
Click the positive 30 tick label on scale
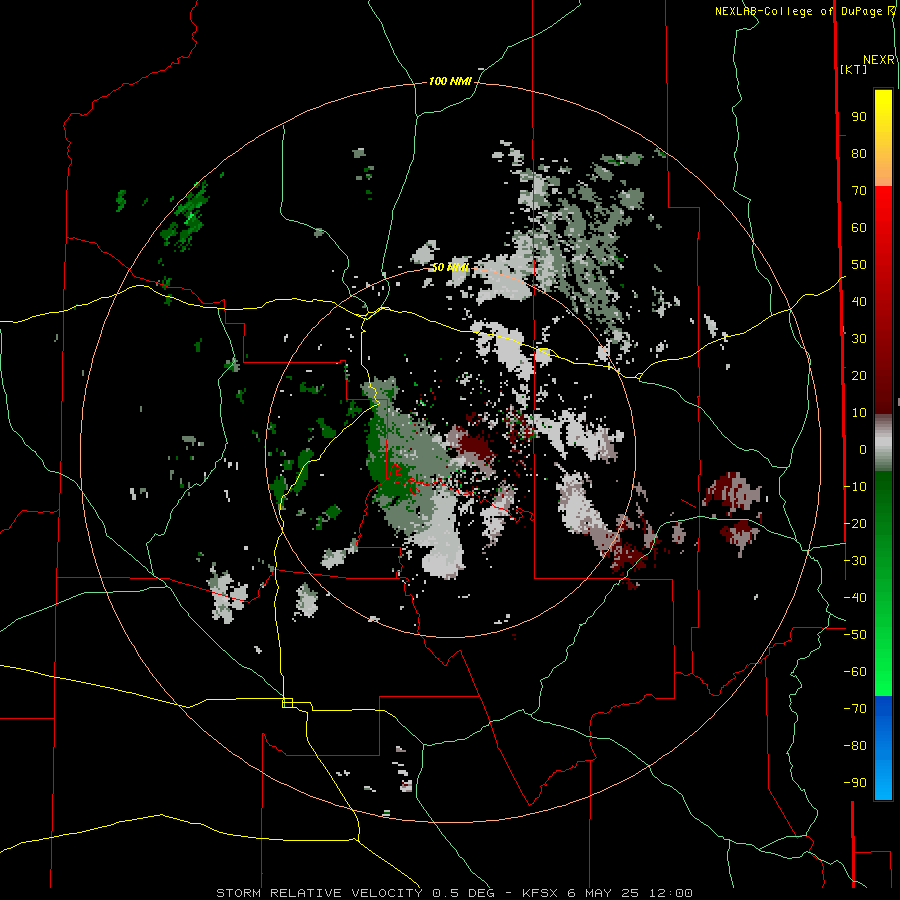[859, 339]
